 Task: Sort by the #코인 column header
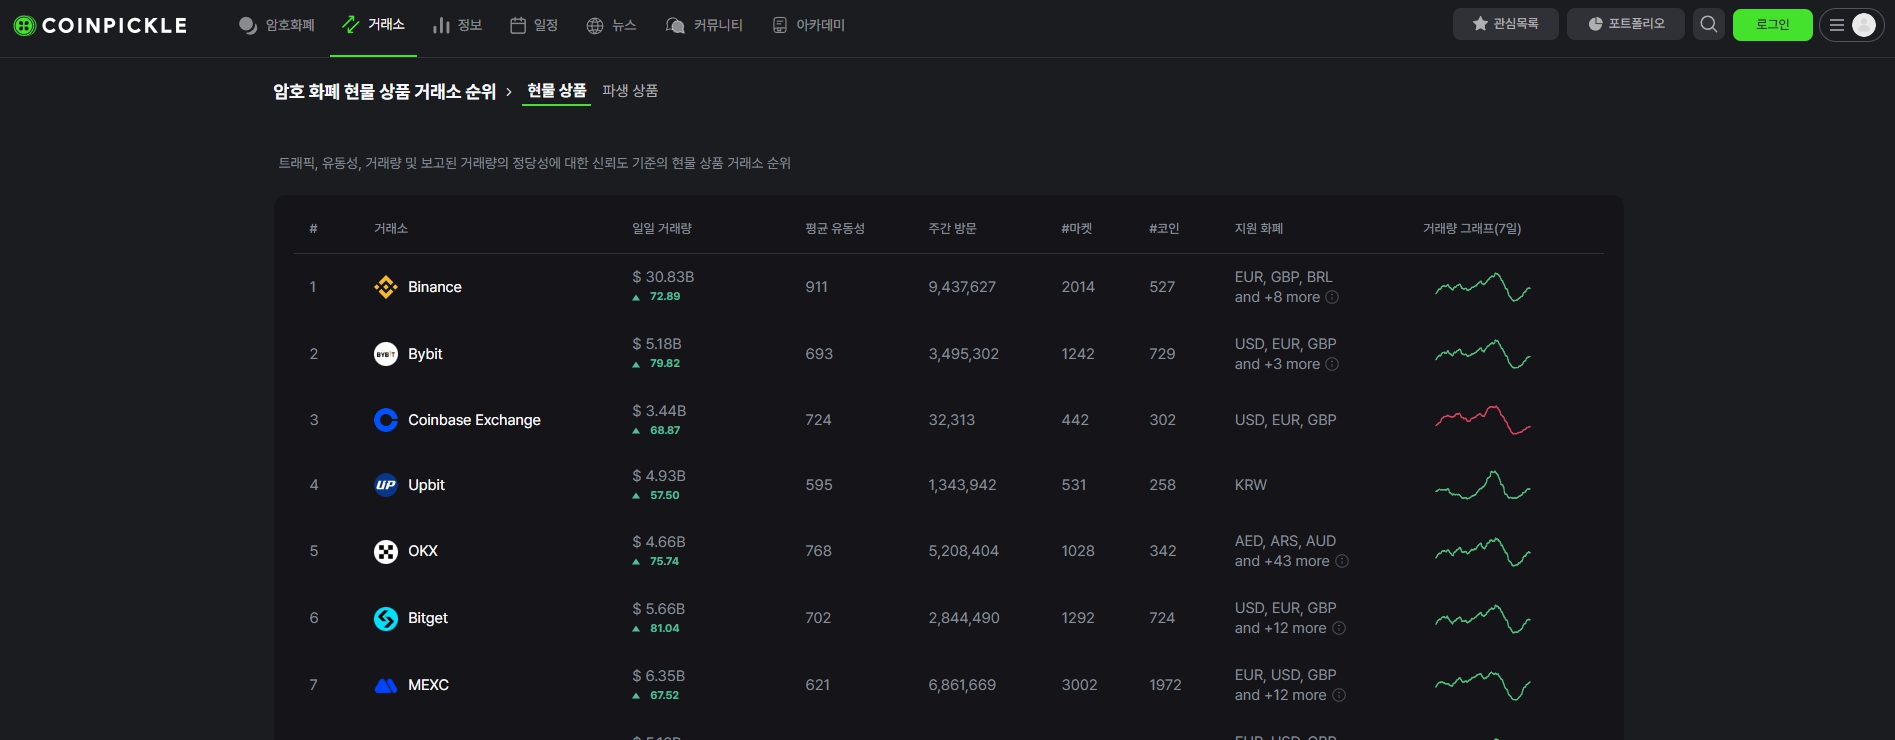[x=1164, y=229]
